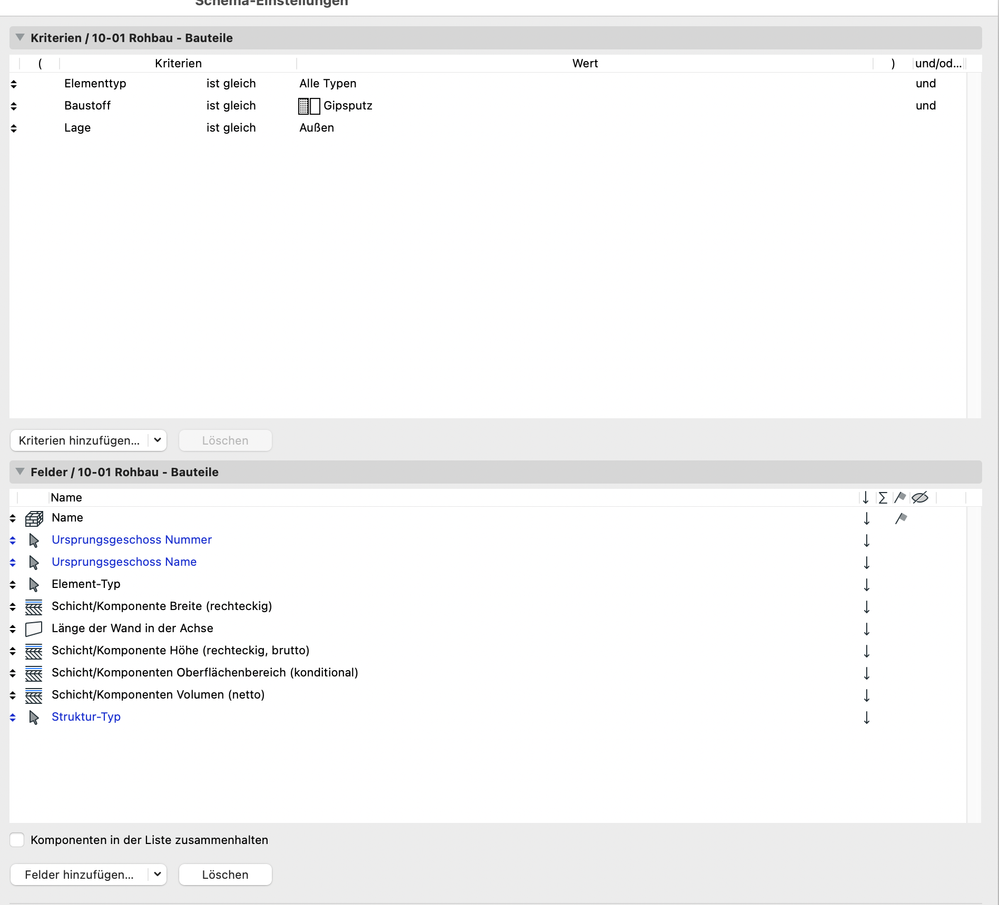
Task: Click the disabled Löschen button below criteria
Action: tap(225, 440)
